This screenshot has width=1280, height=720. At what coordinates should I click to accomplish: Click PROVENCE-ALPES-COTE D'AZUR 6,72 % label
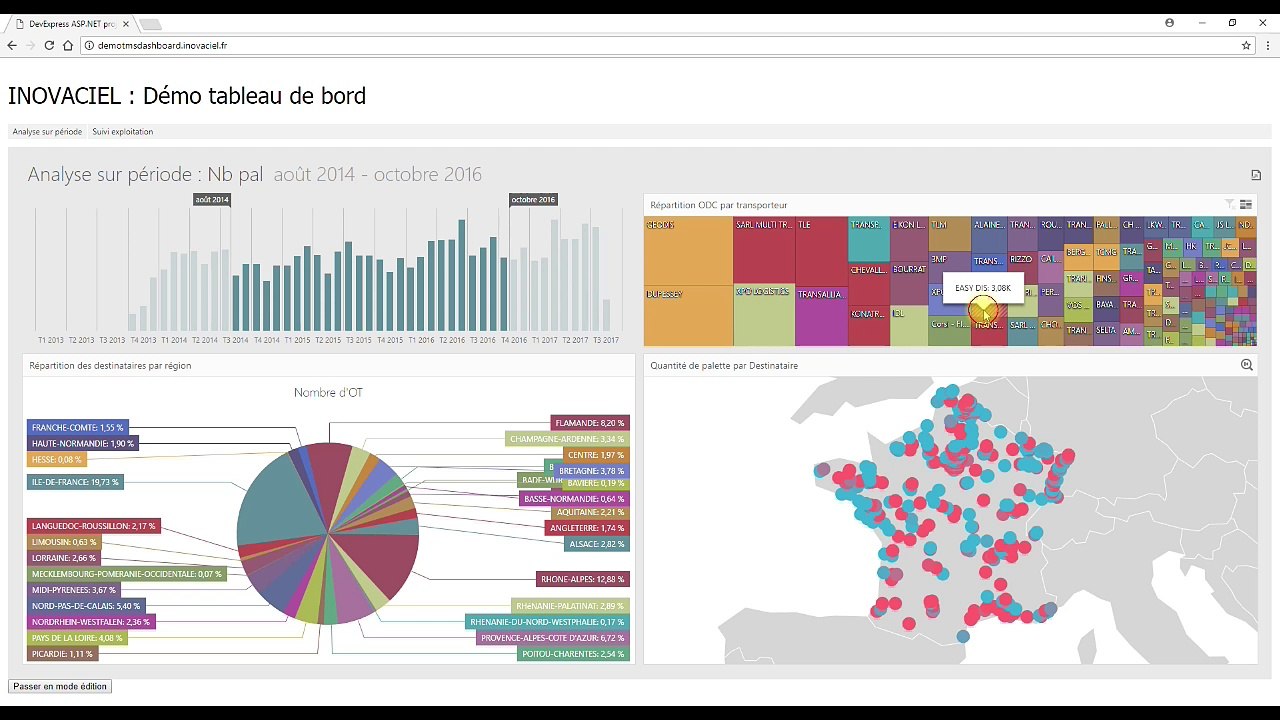tap(553, 638)
